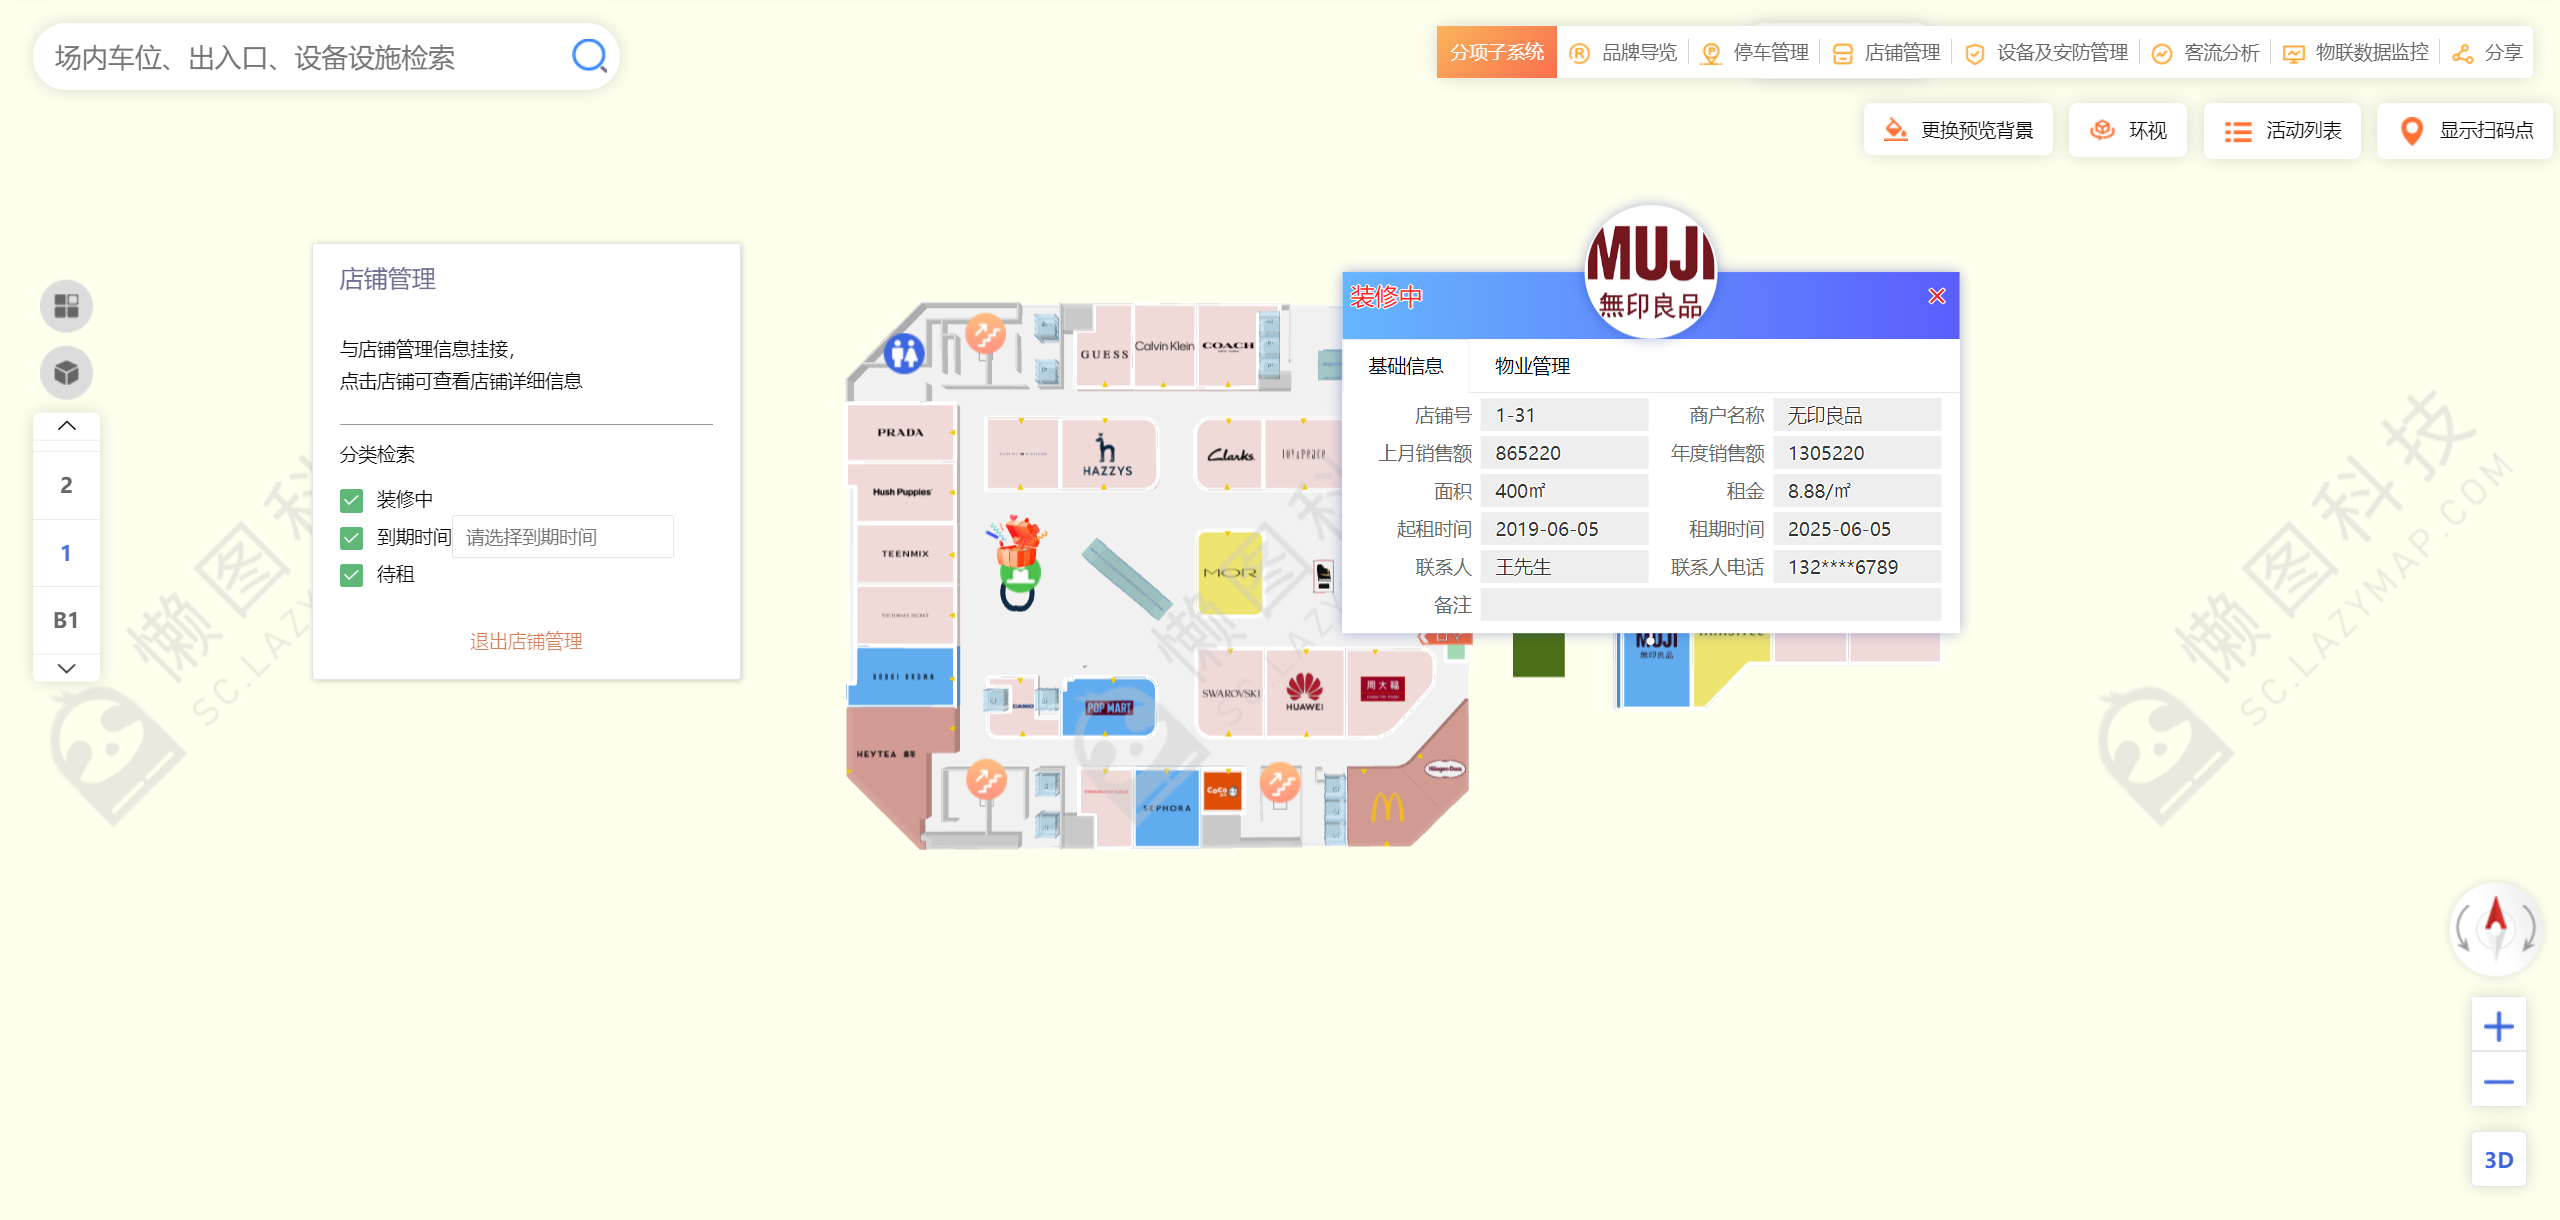The image size is (2560, 1220).
Task: Toggle the 待租 checkbox
Action: coord(351,575)
